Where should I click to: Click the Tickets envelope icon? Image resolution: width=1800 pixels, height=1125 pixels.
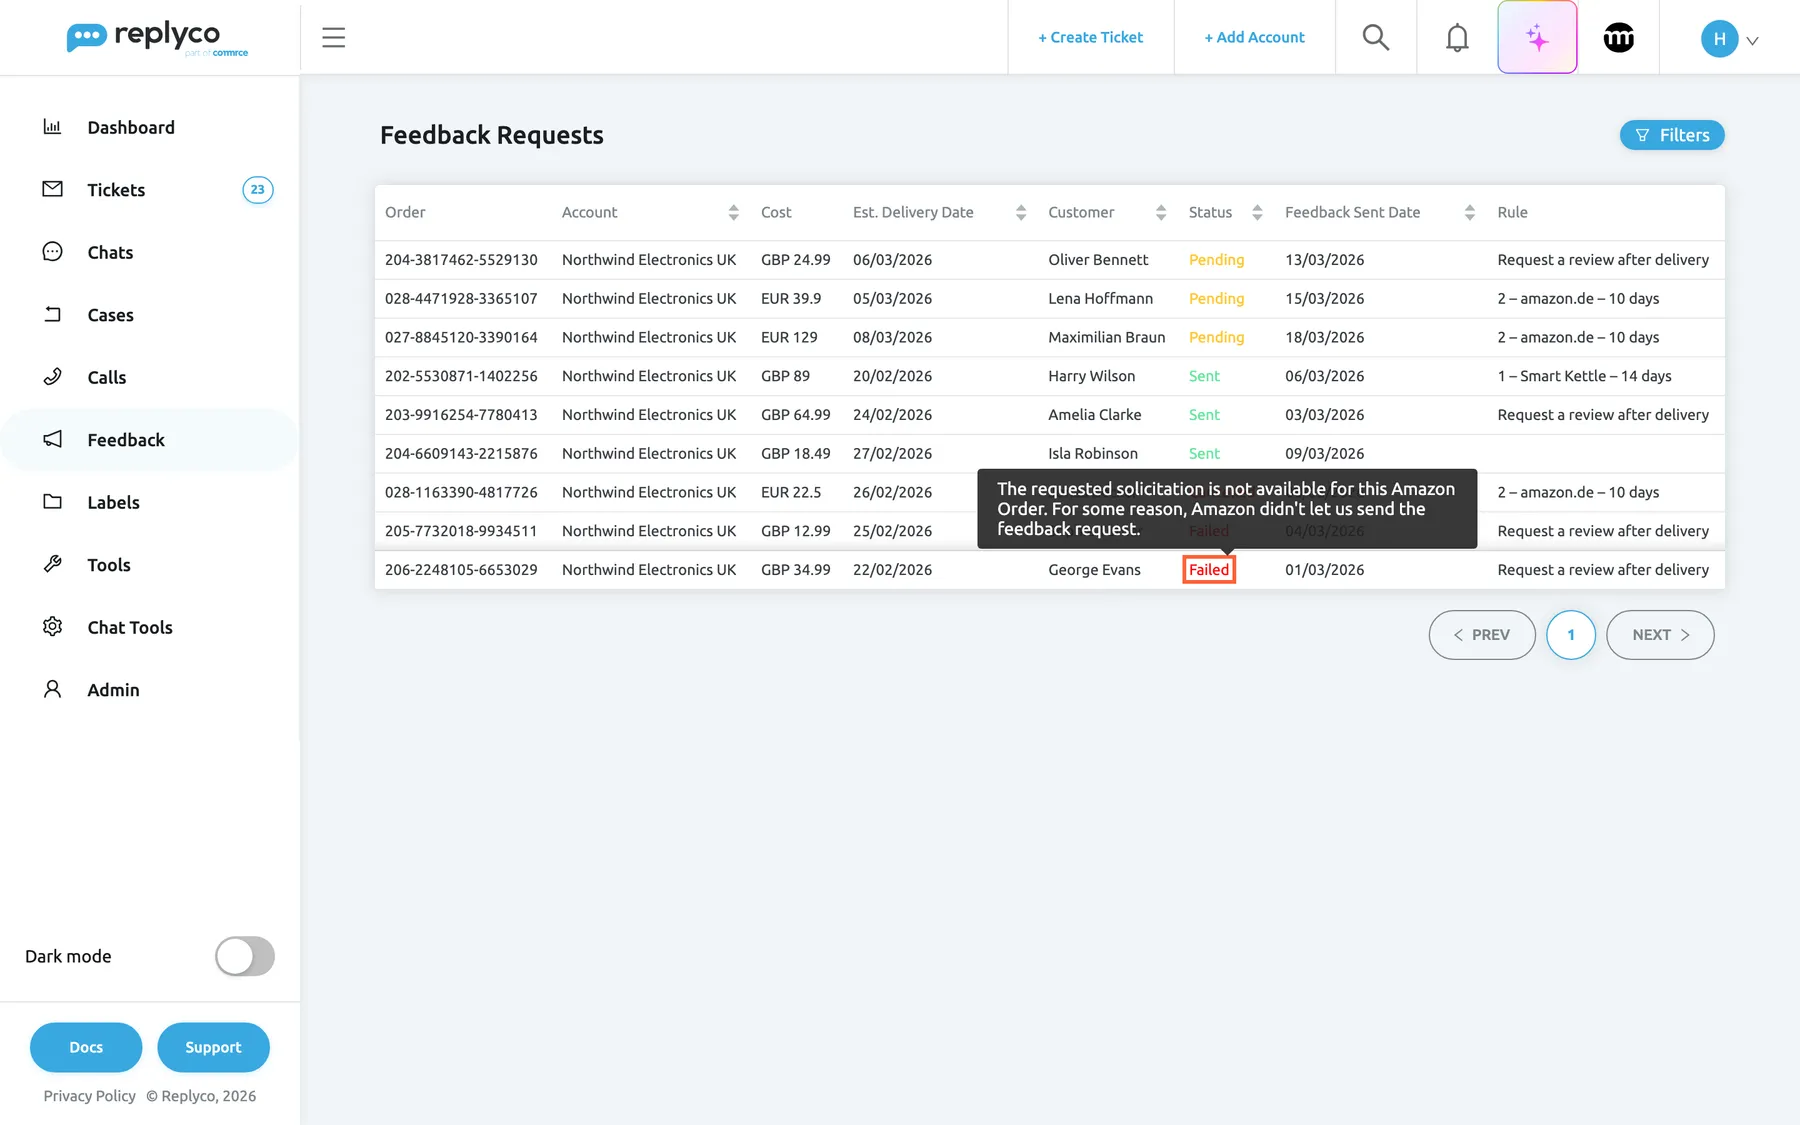[x=52, y=189]
